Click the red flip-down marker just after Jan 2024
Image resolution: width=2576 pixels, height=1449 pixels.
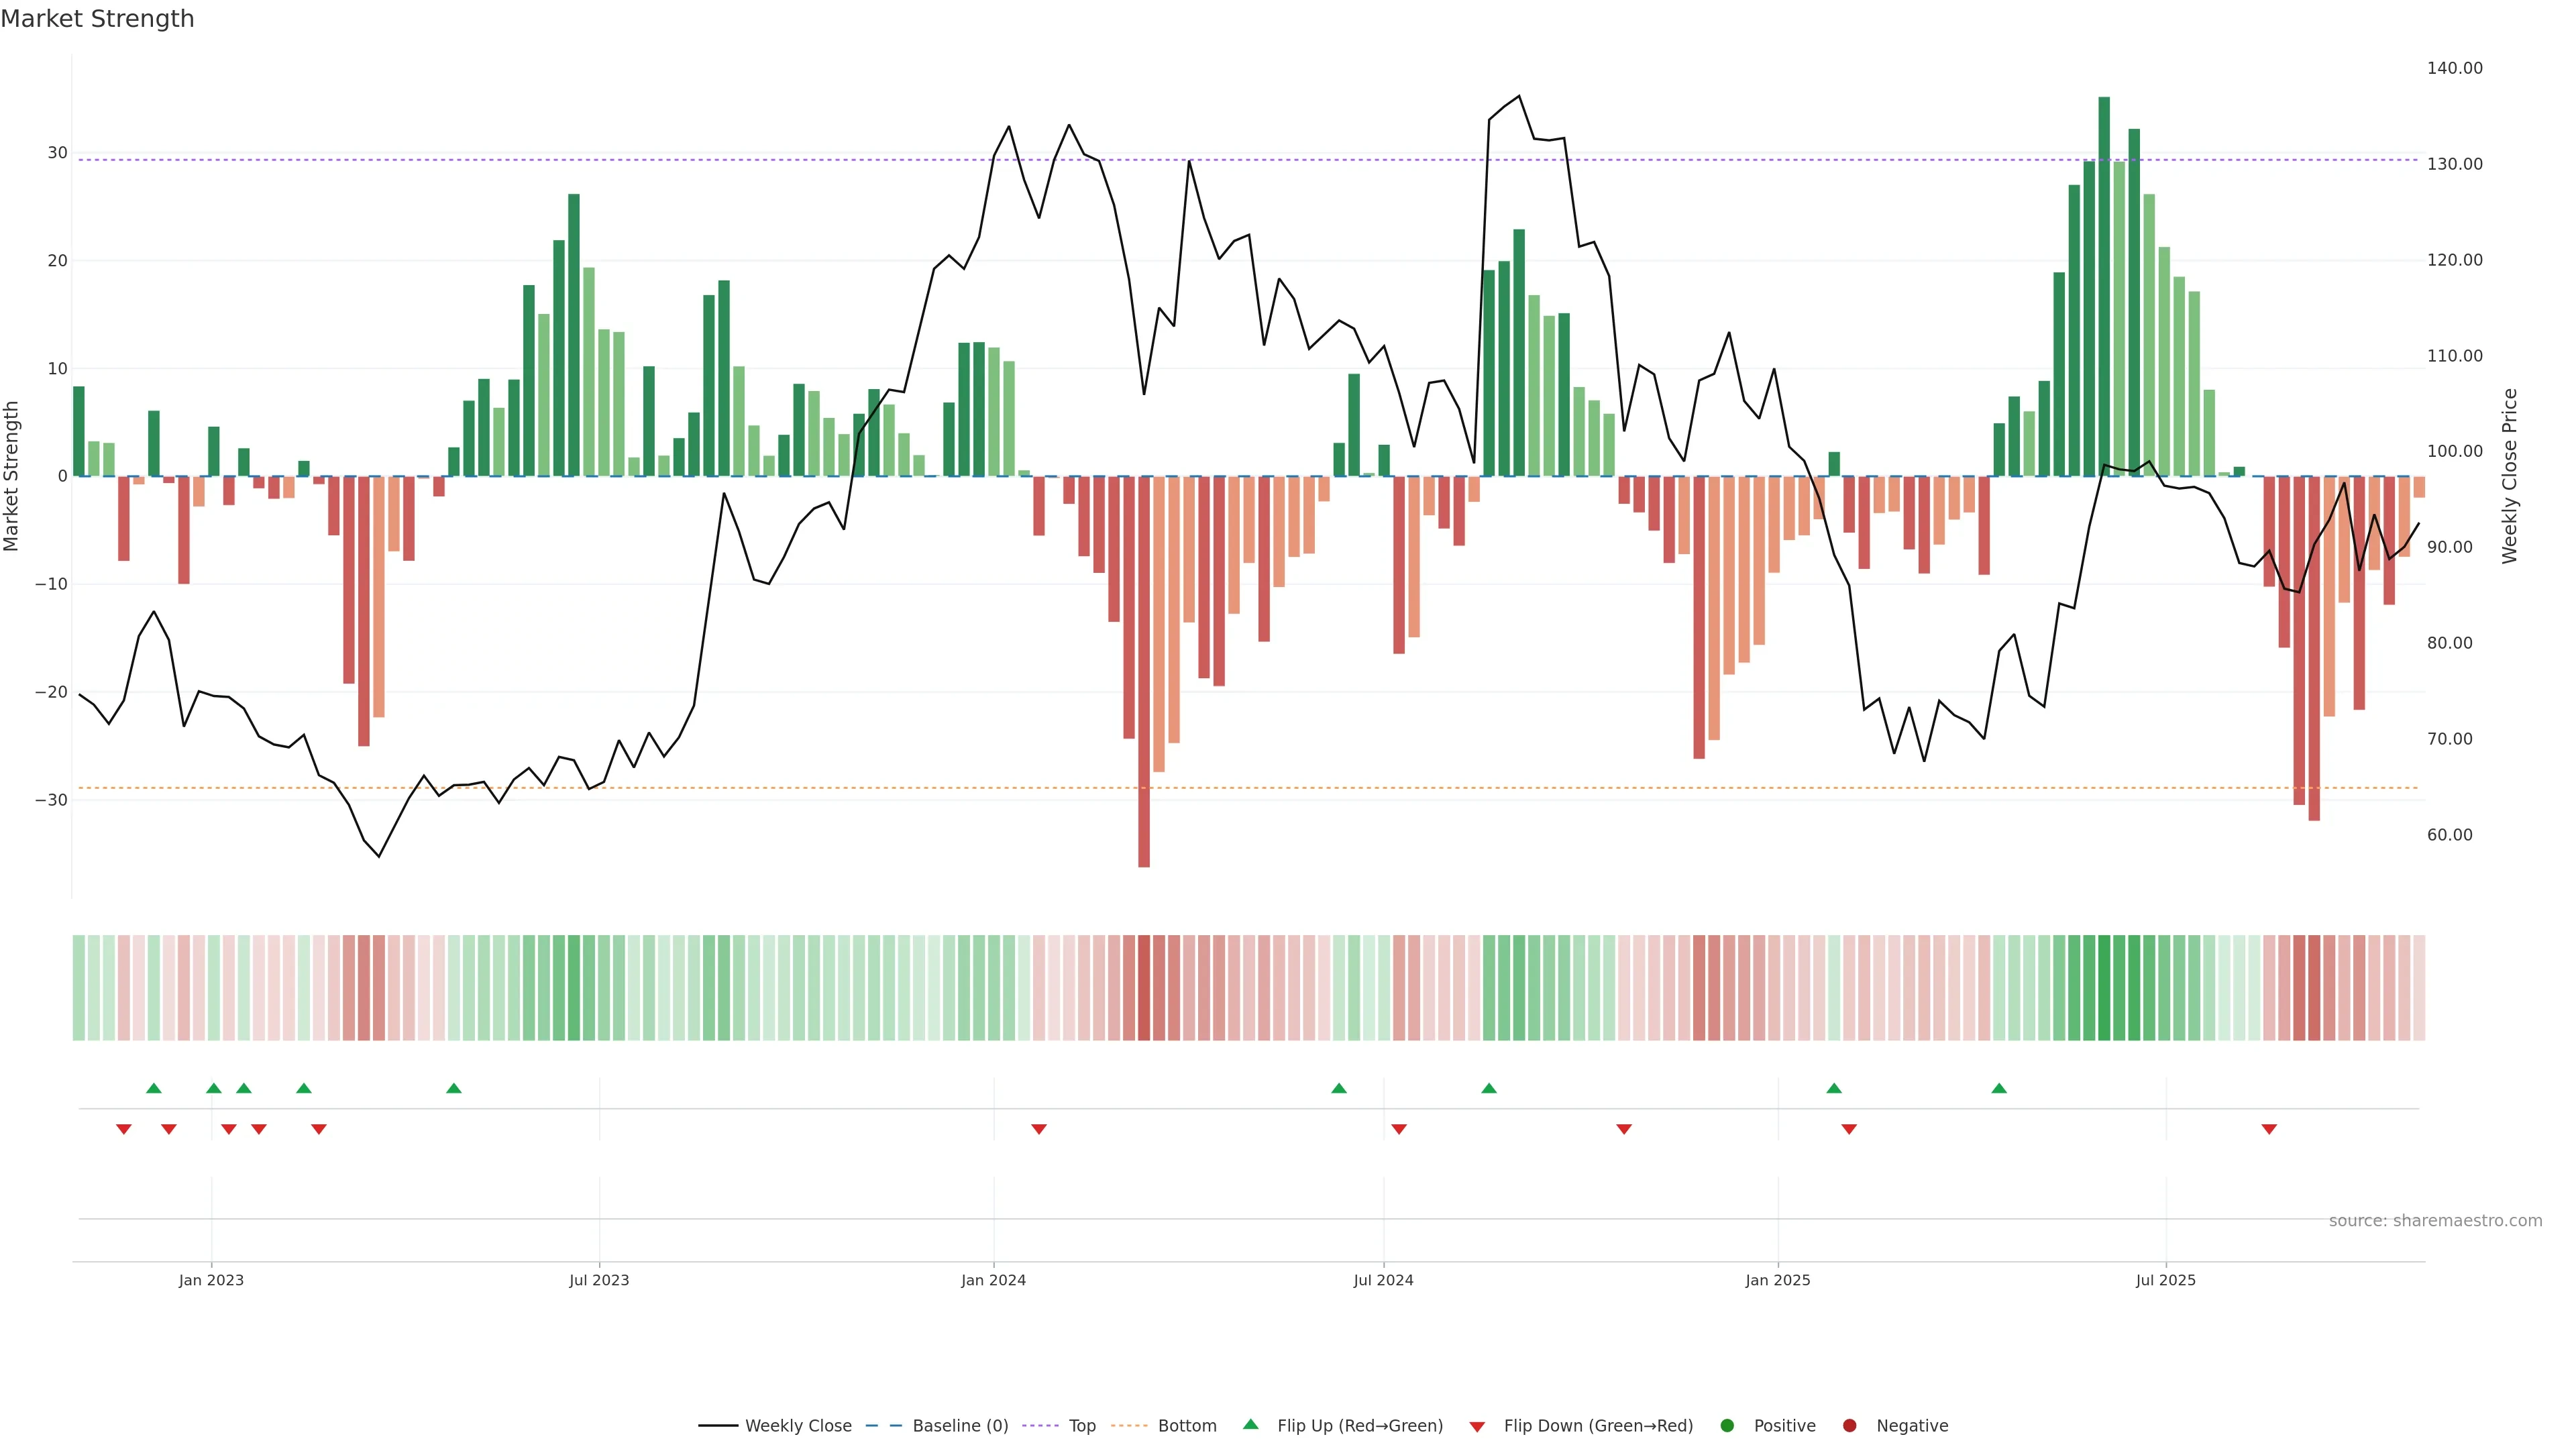click(1039, 1129)
